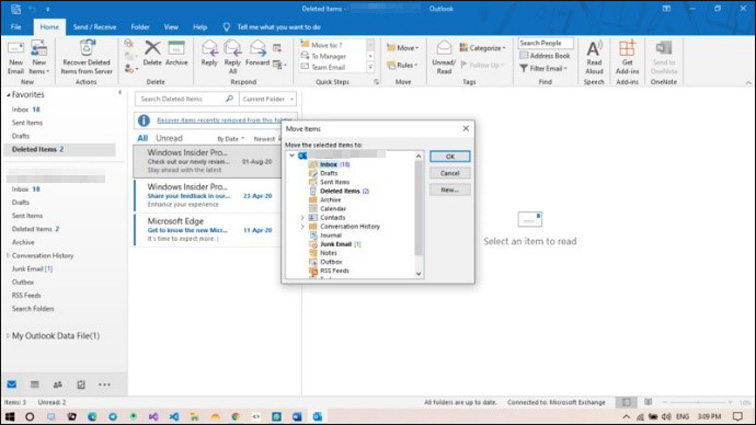Click the Forward icon

point(257,53)
